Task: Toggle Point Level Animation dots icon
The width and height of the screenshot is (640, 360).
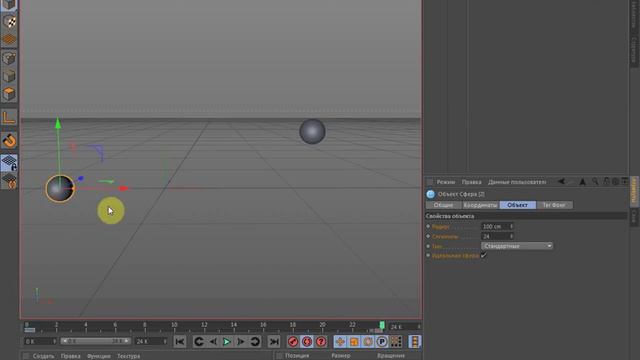Action: pos(396,342)
